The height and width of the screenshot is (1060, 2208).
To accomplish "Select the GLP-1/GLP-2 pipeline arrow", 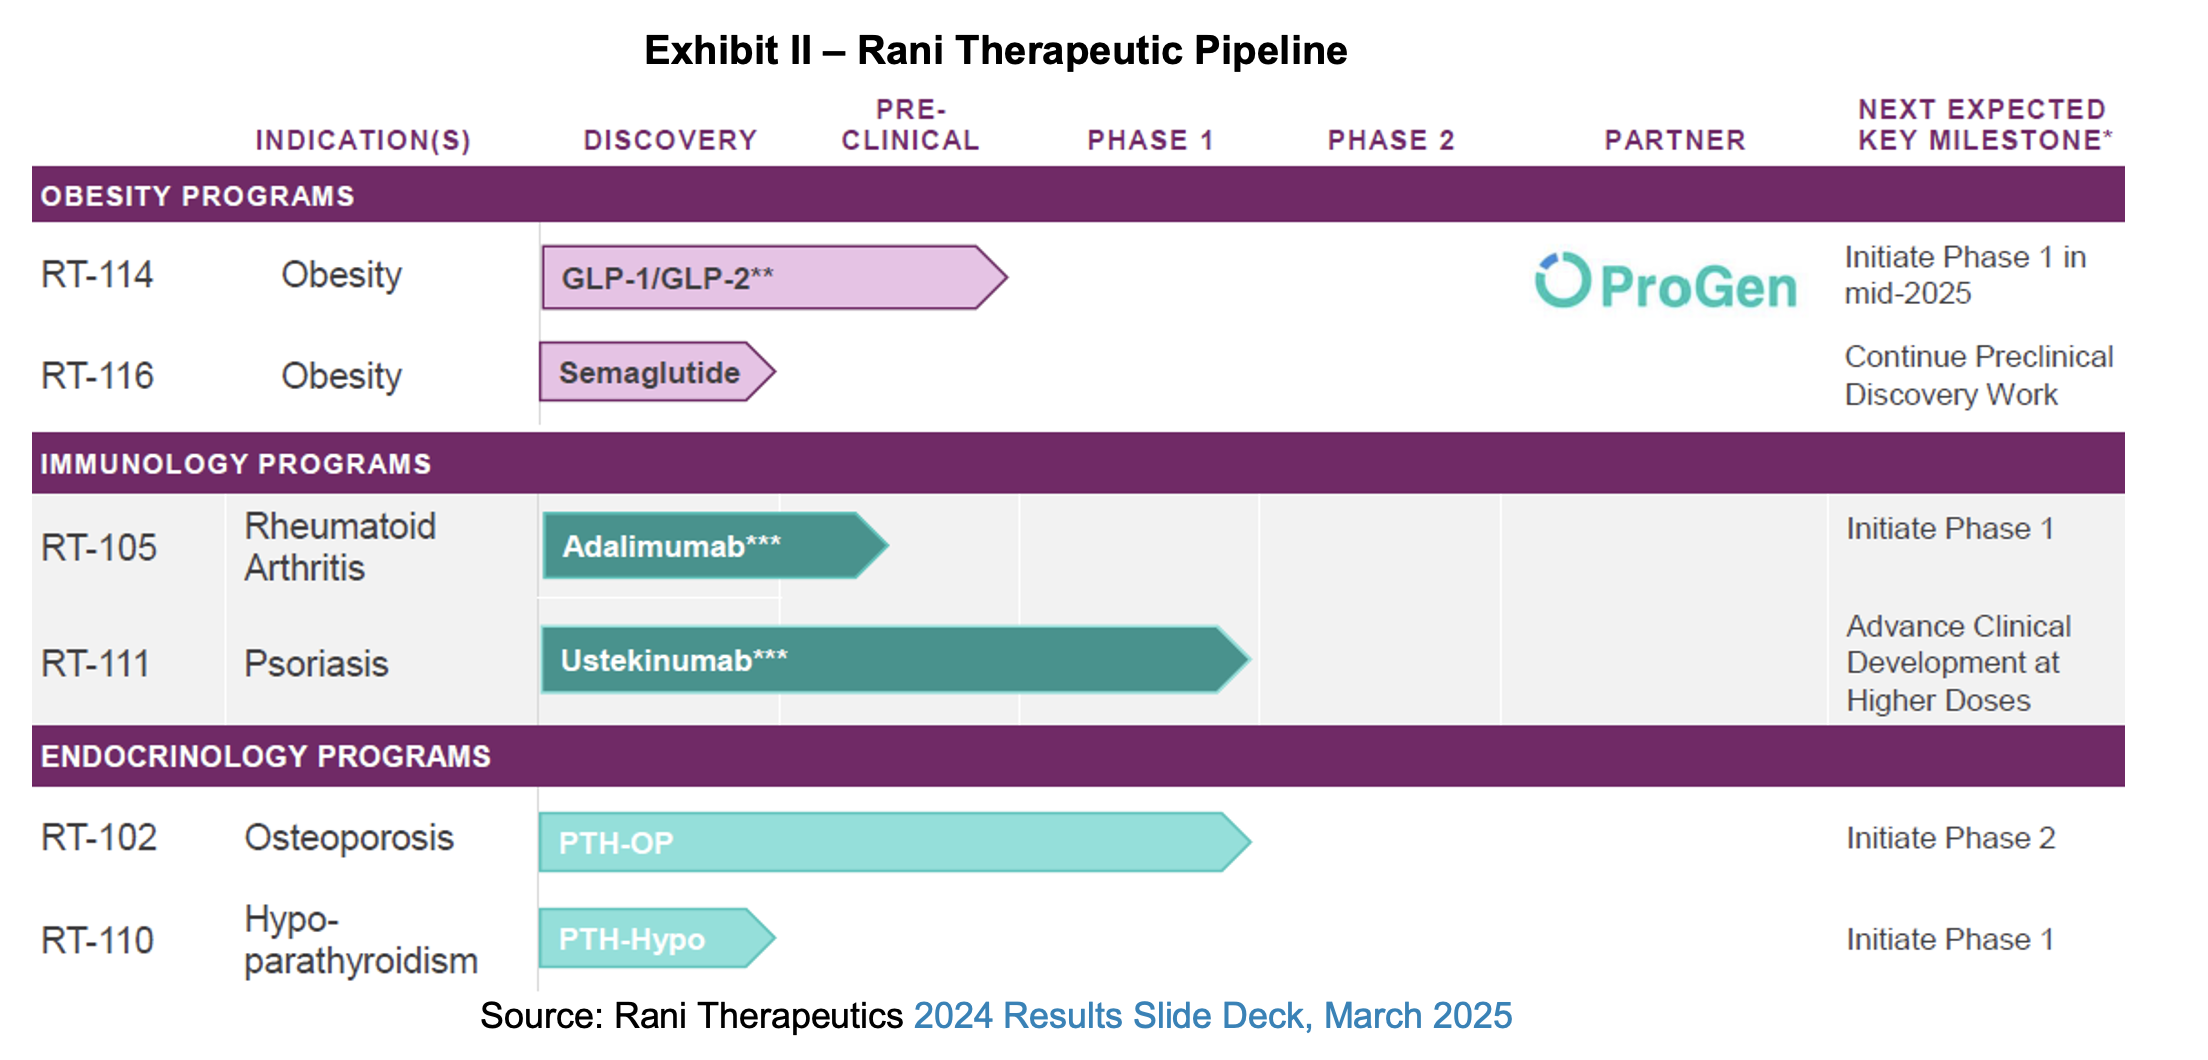I will click(771, 278).
